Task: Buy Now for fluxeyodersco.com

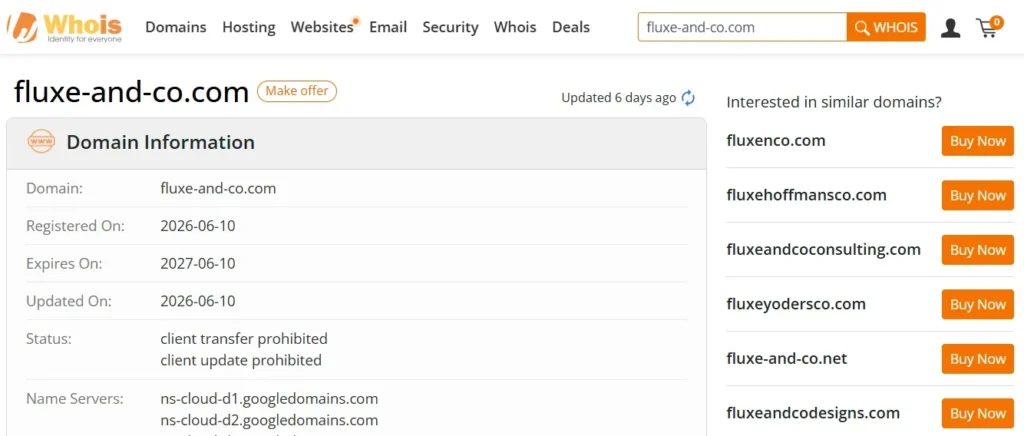Action: (x=978, y=304)
